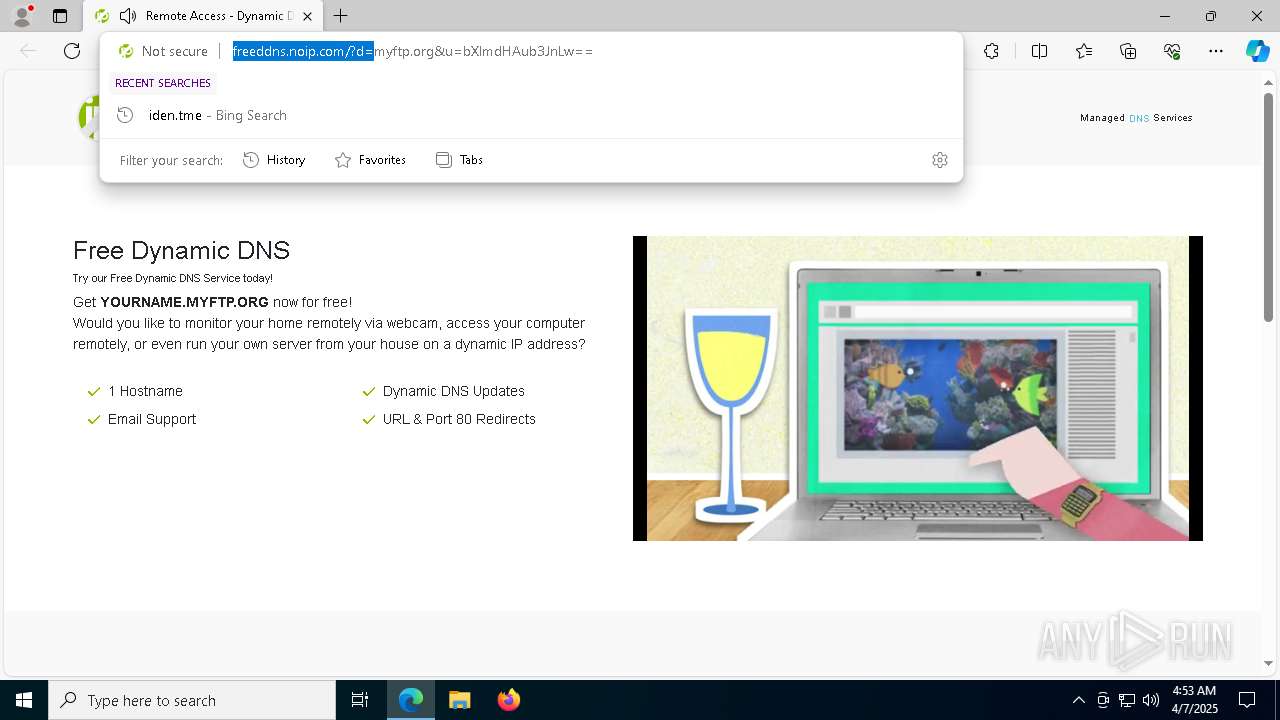Open the tab actions menu icon
The height and width of the screenshot is (720, 1280).
pyautogui.click(x=60, y=16)
